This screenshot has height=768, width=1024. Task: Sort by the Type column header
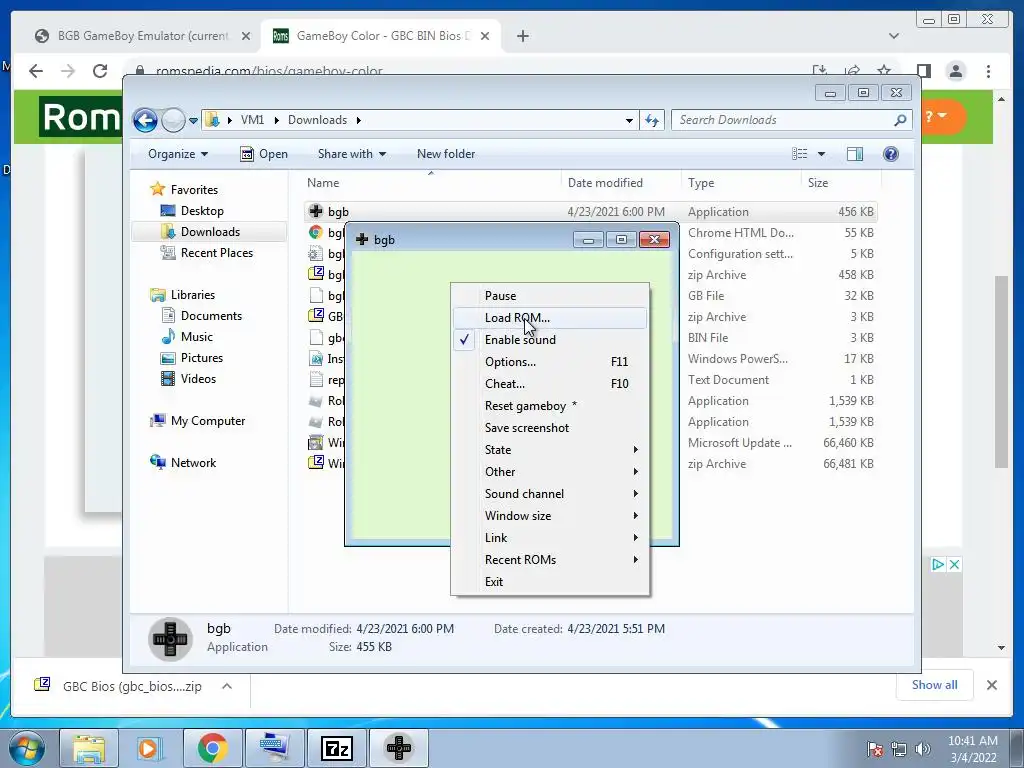[741, 183]
